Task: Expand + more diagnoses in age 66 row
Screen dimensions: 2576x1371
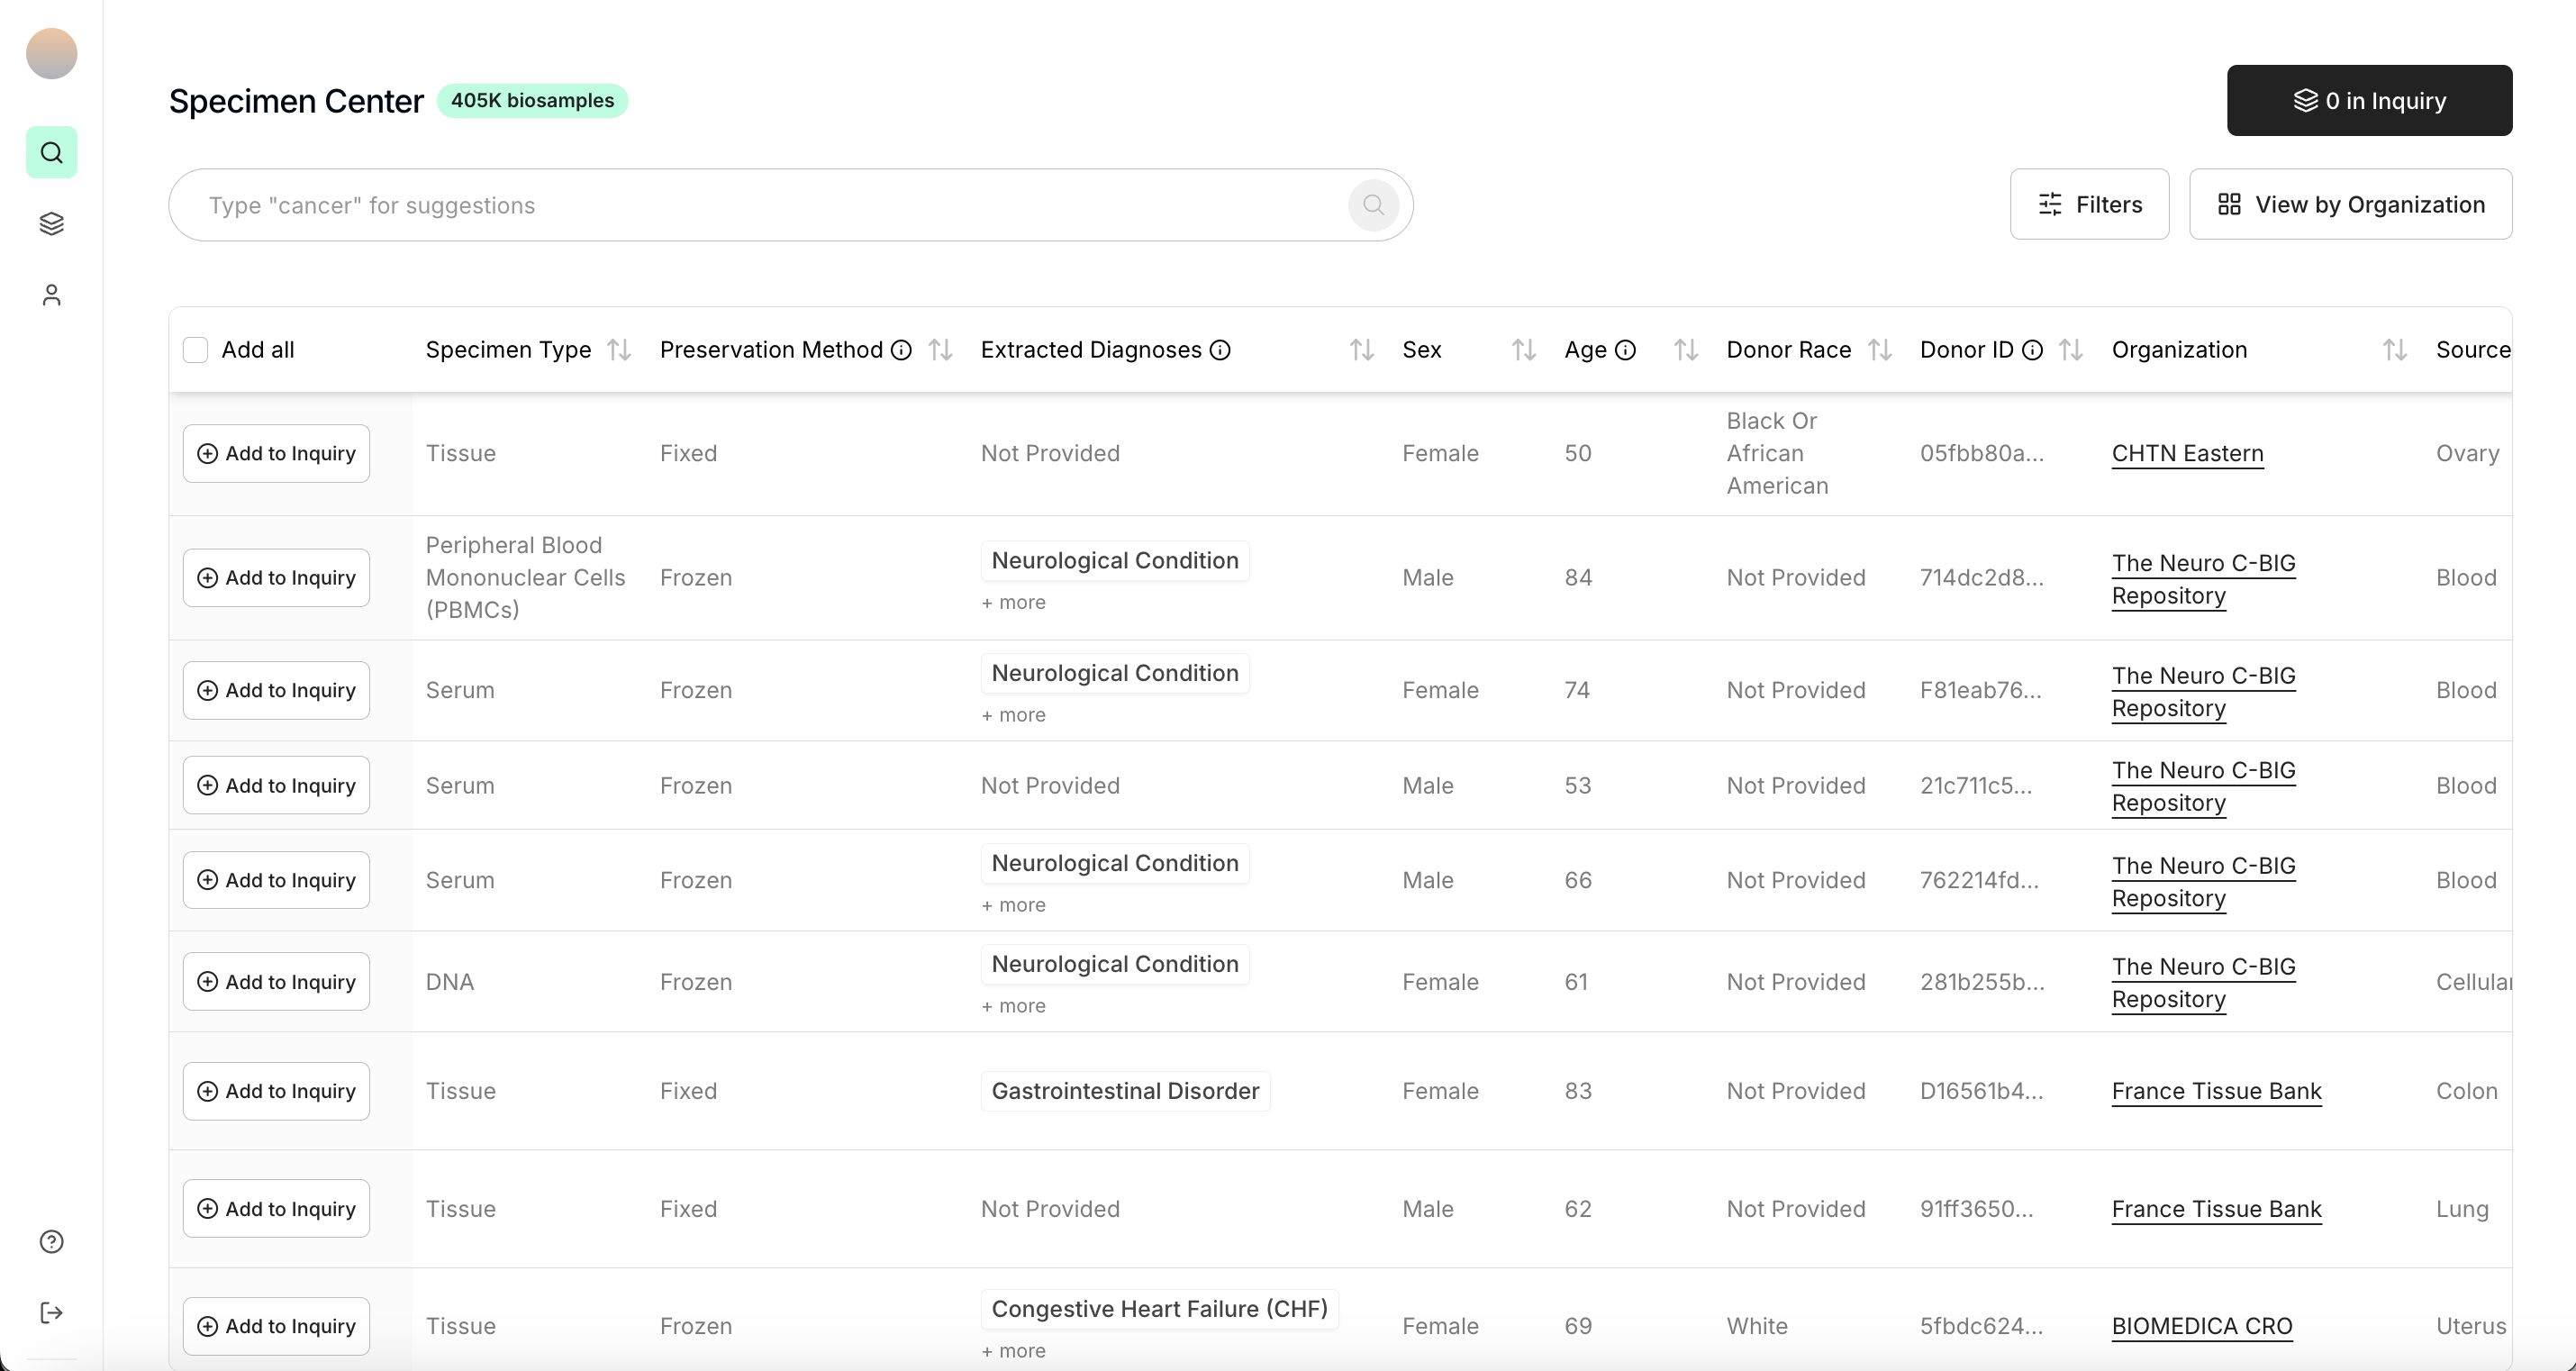Action: 1013,906
